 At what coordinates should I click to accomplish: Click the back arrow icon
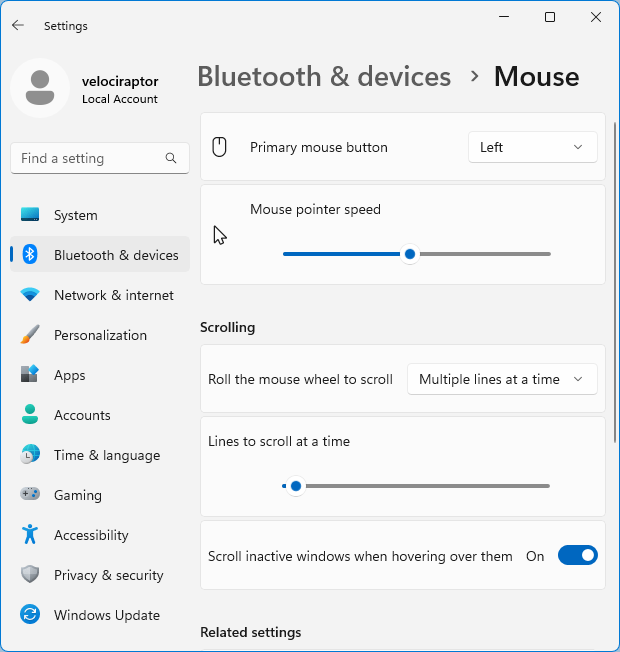(x=18, y=25)
